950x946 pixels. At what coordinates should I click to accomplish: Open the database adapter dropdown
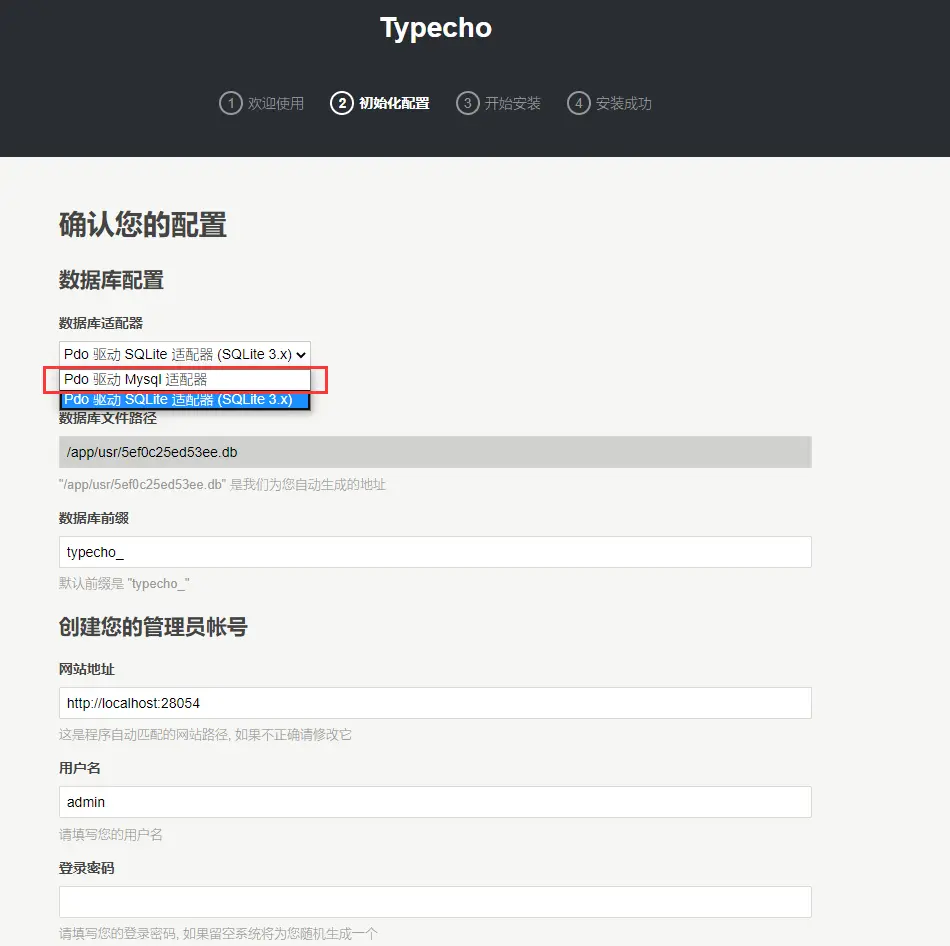pyautogui.click(x=185, y=354)
